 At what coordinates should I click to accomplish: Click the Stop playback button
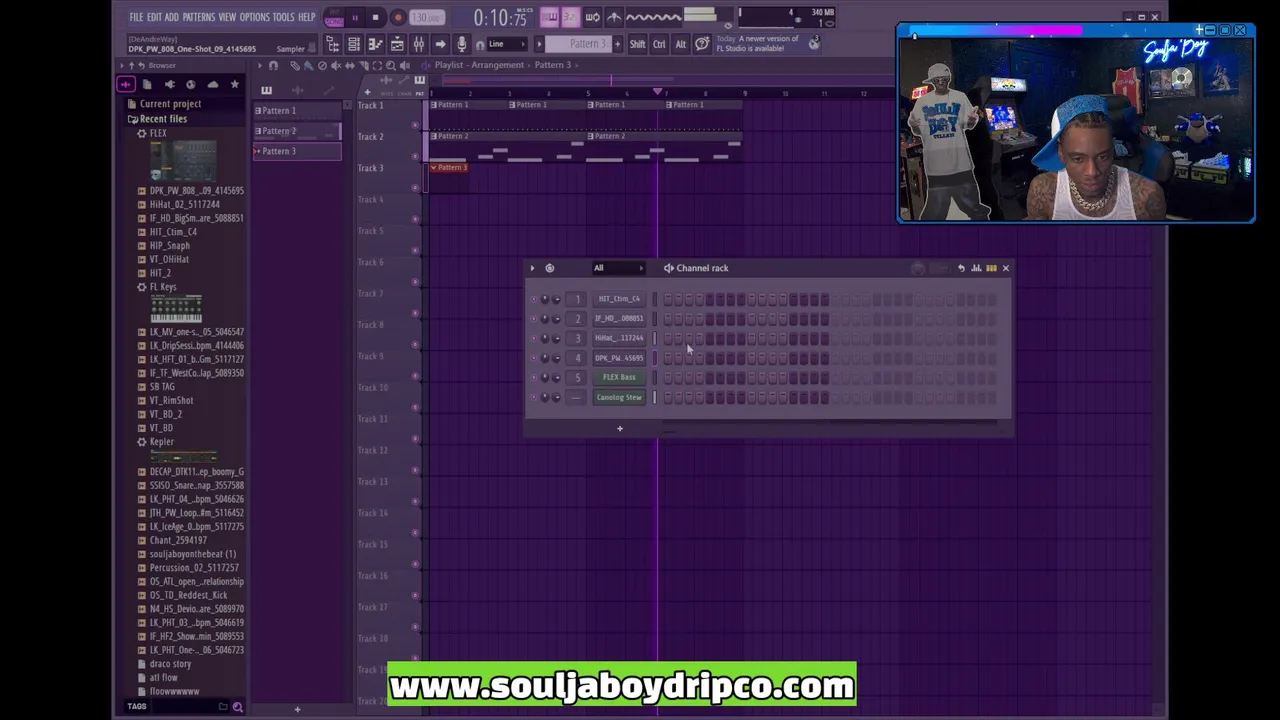375,17
